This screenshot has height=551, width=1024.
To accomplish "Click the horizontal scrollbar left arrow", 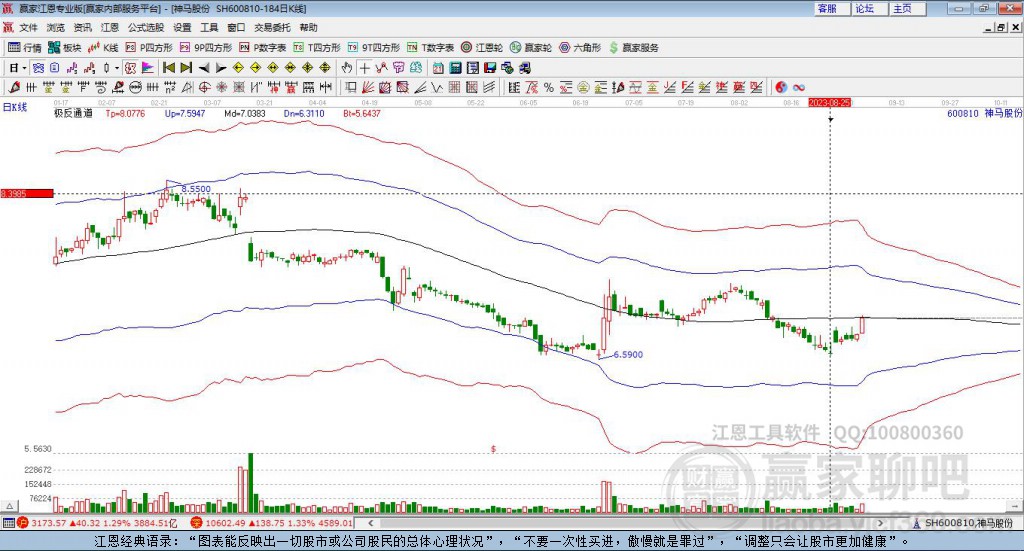I will [x=371, y=523].
